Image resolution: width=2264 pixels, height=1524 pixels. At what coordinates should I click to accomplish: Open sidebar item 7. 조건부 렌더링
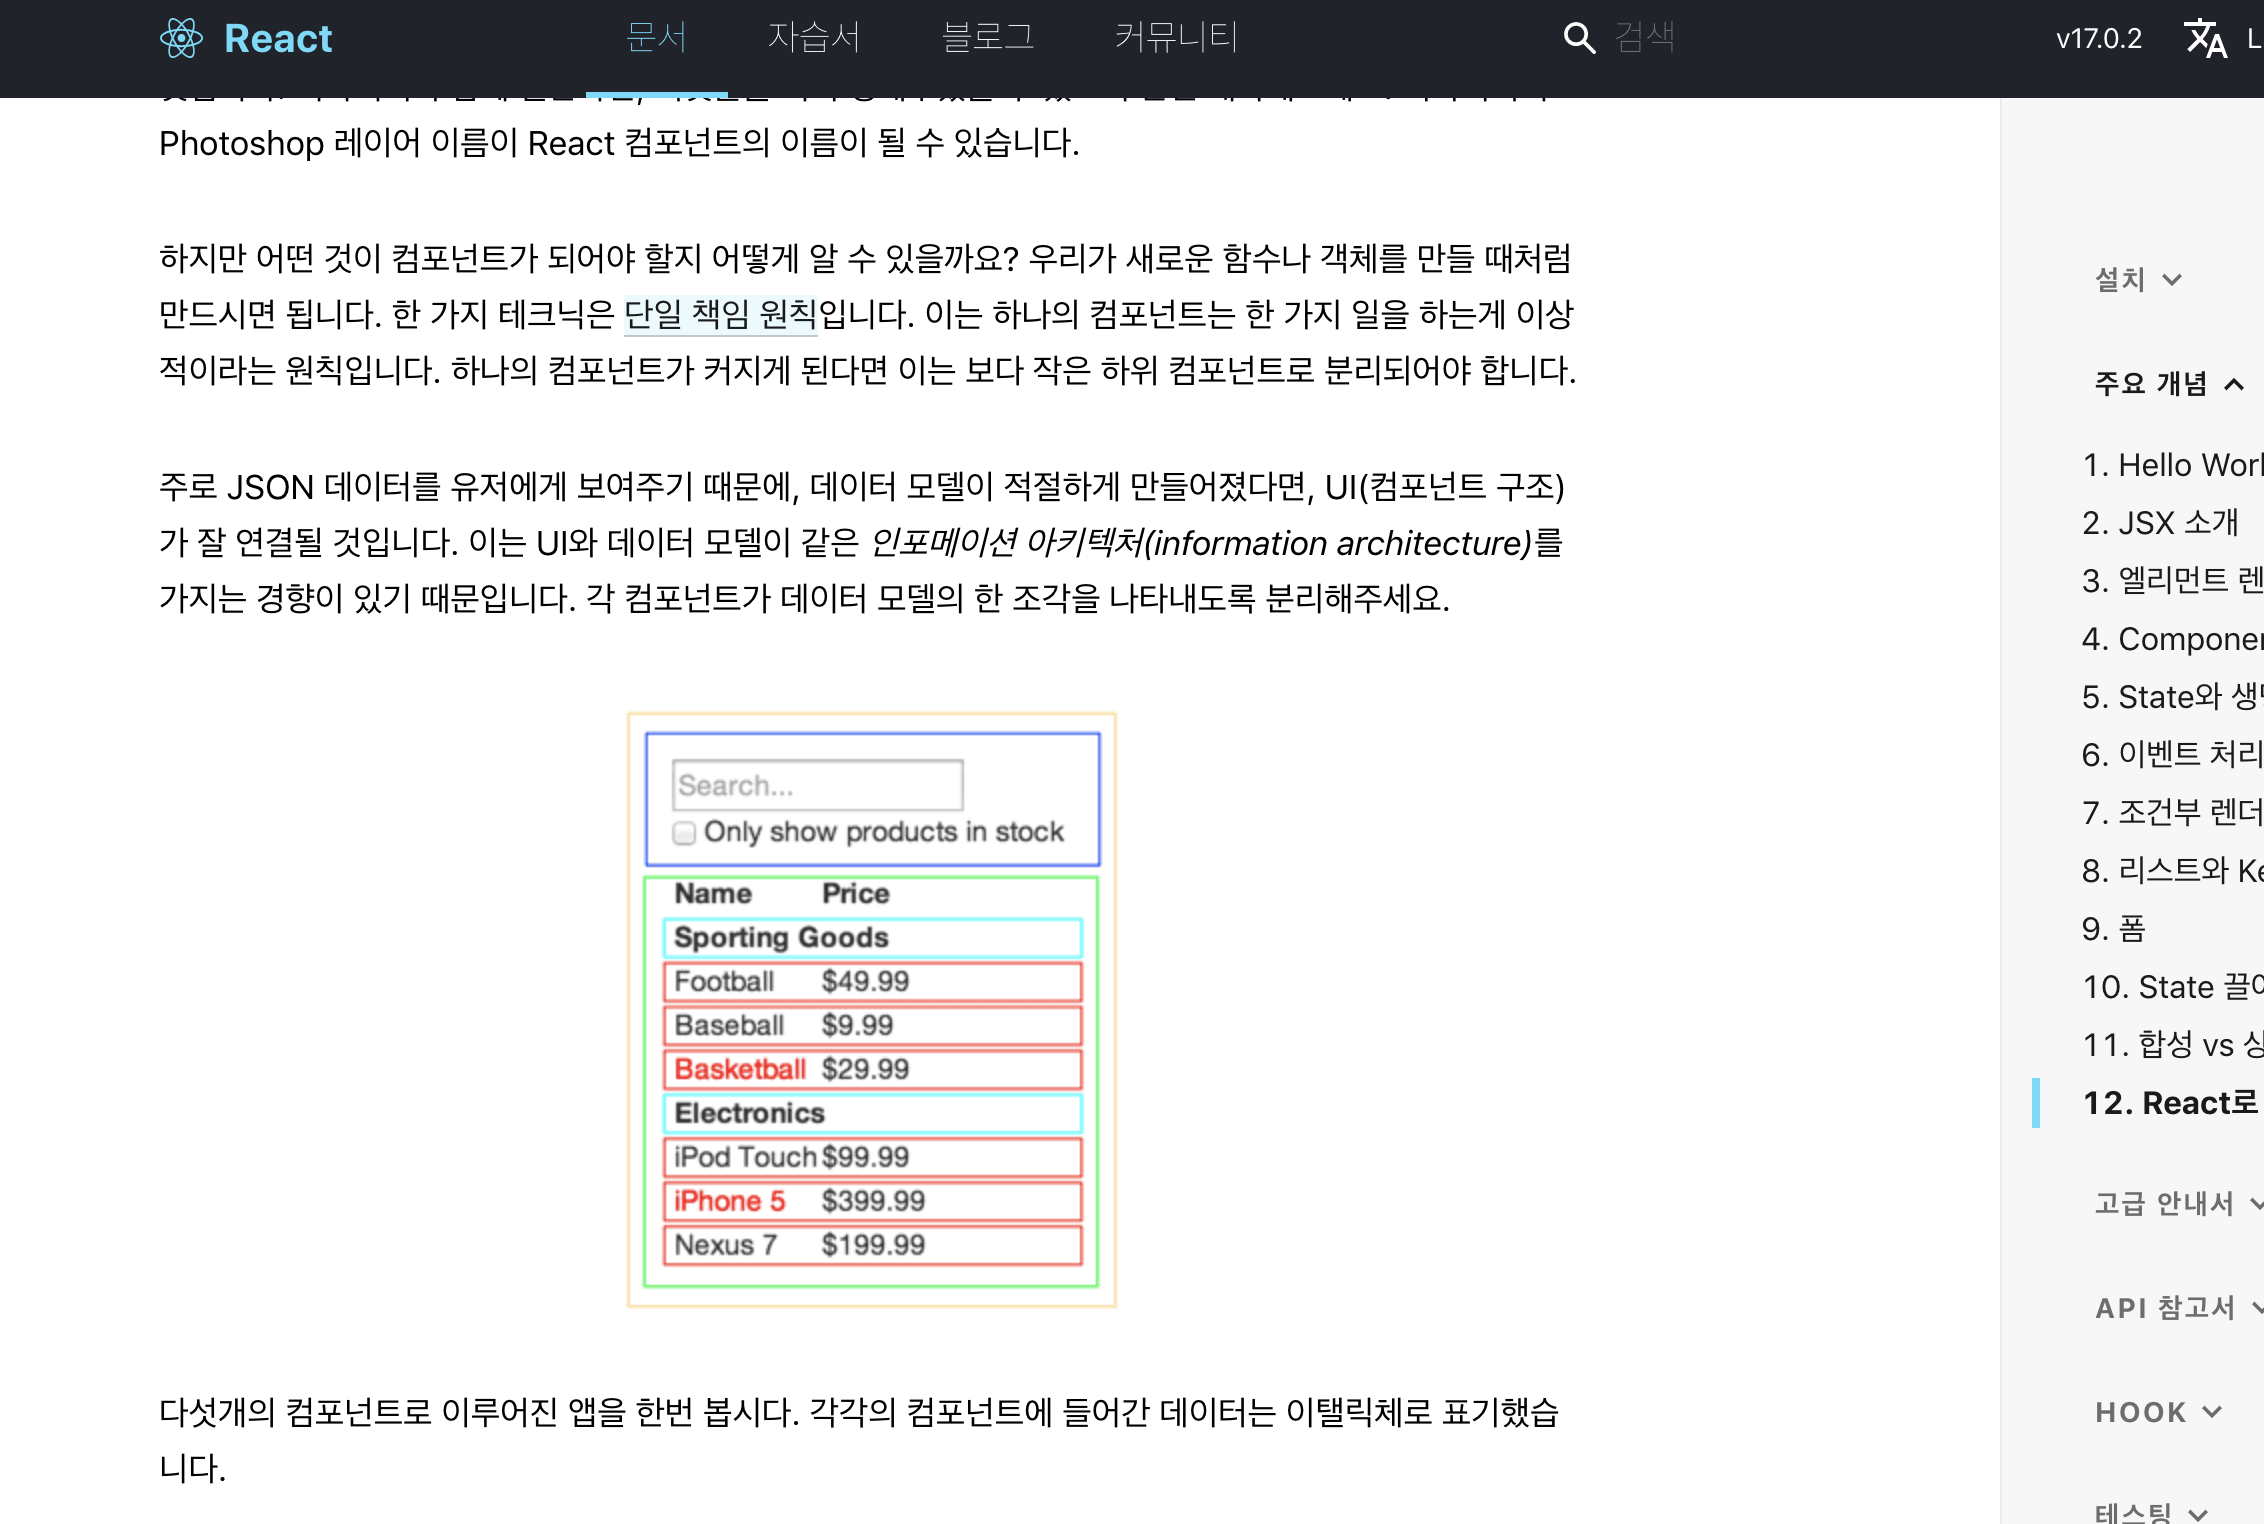pos(2170,813)
